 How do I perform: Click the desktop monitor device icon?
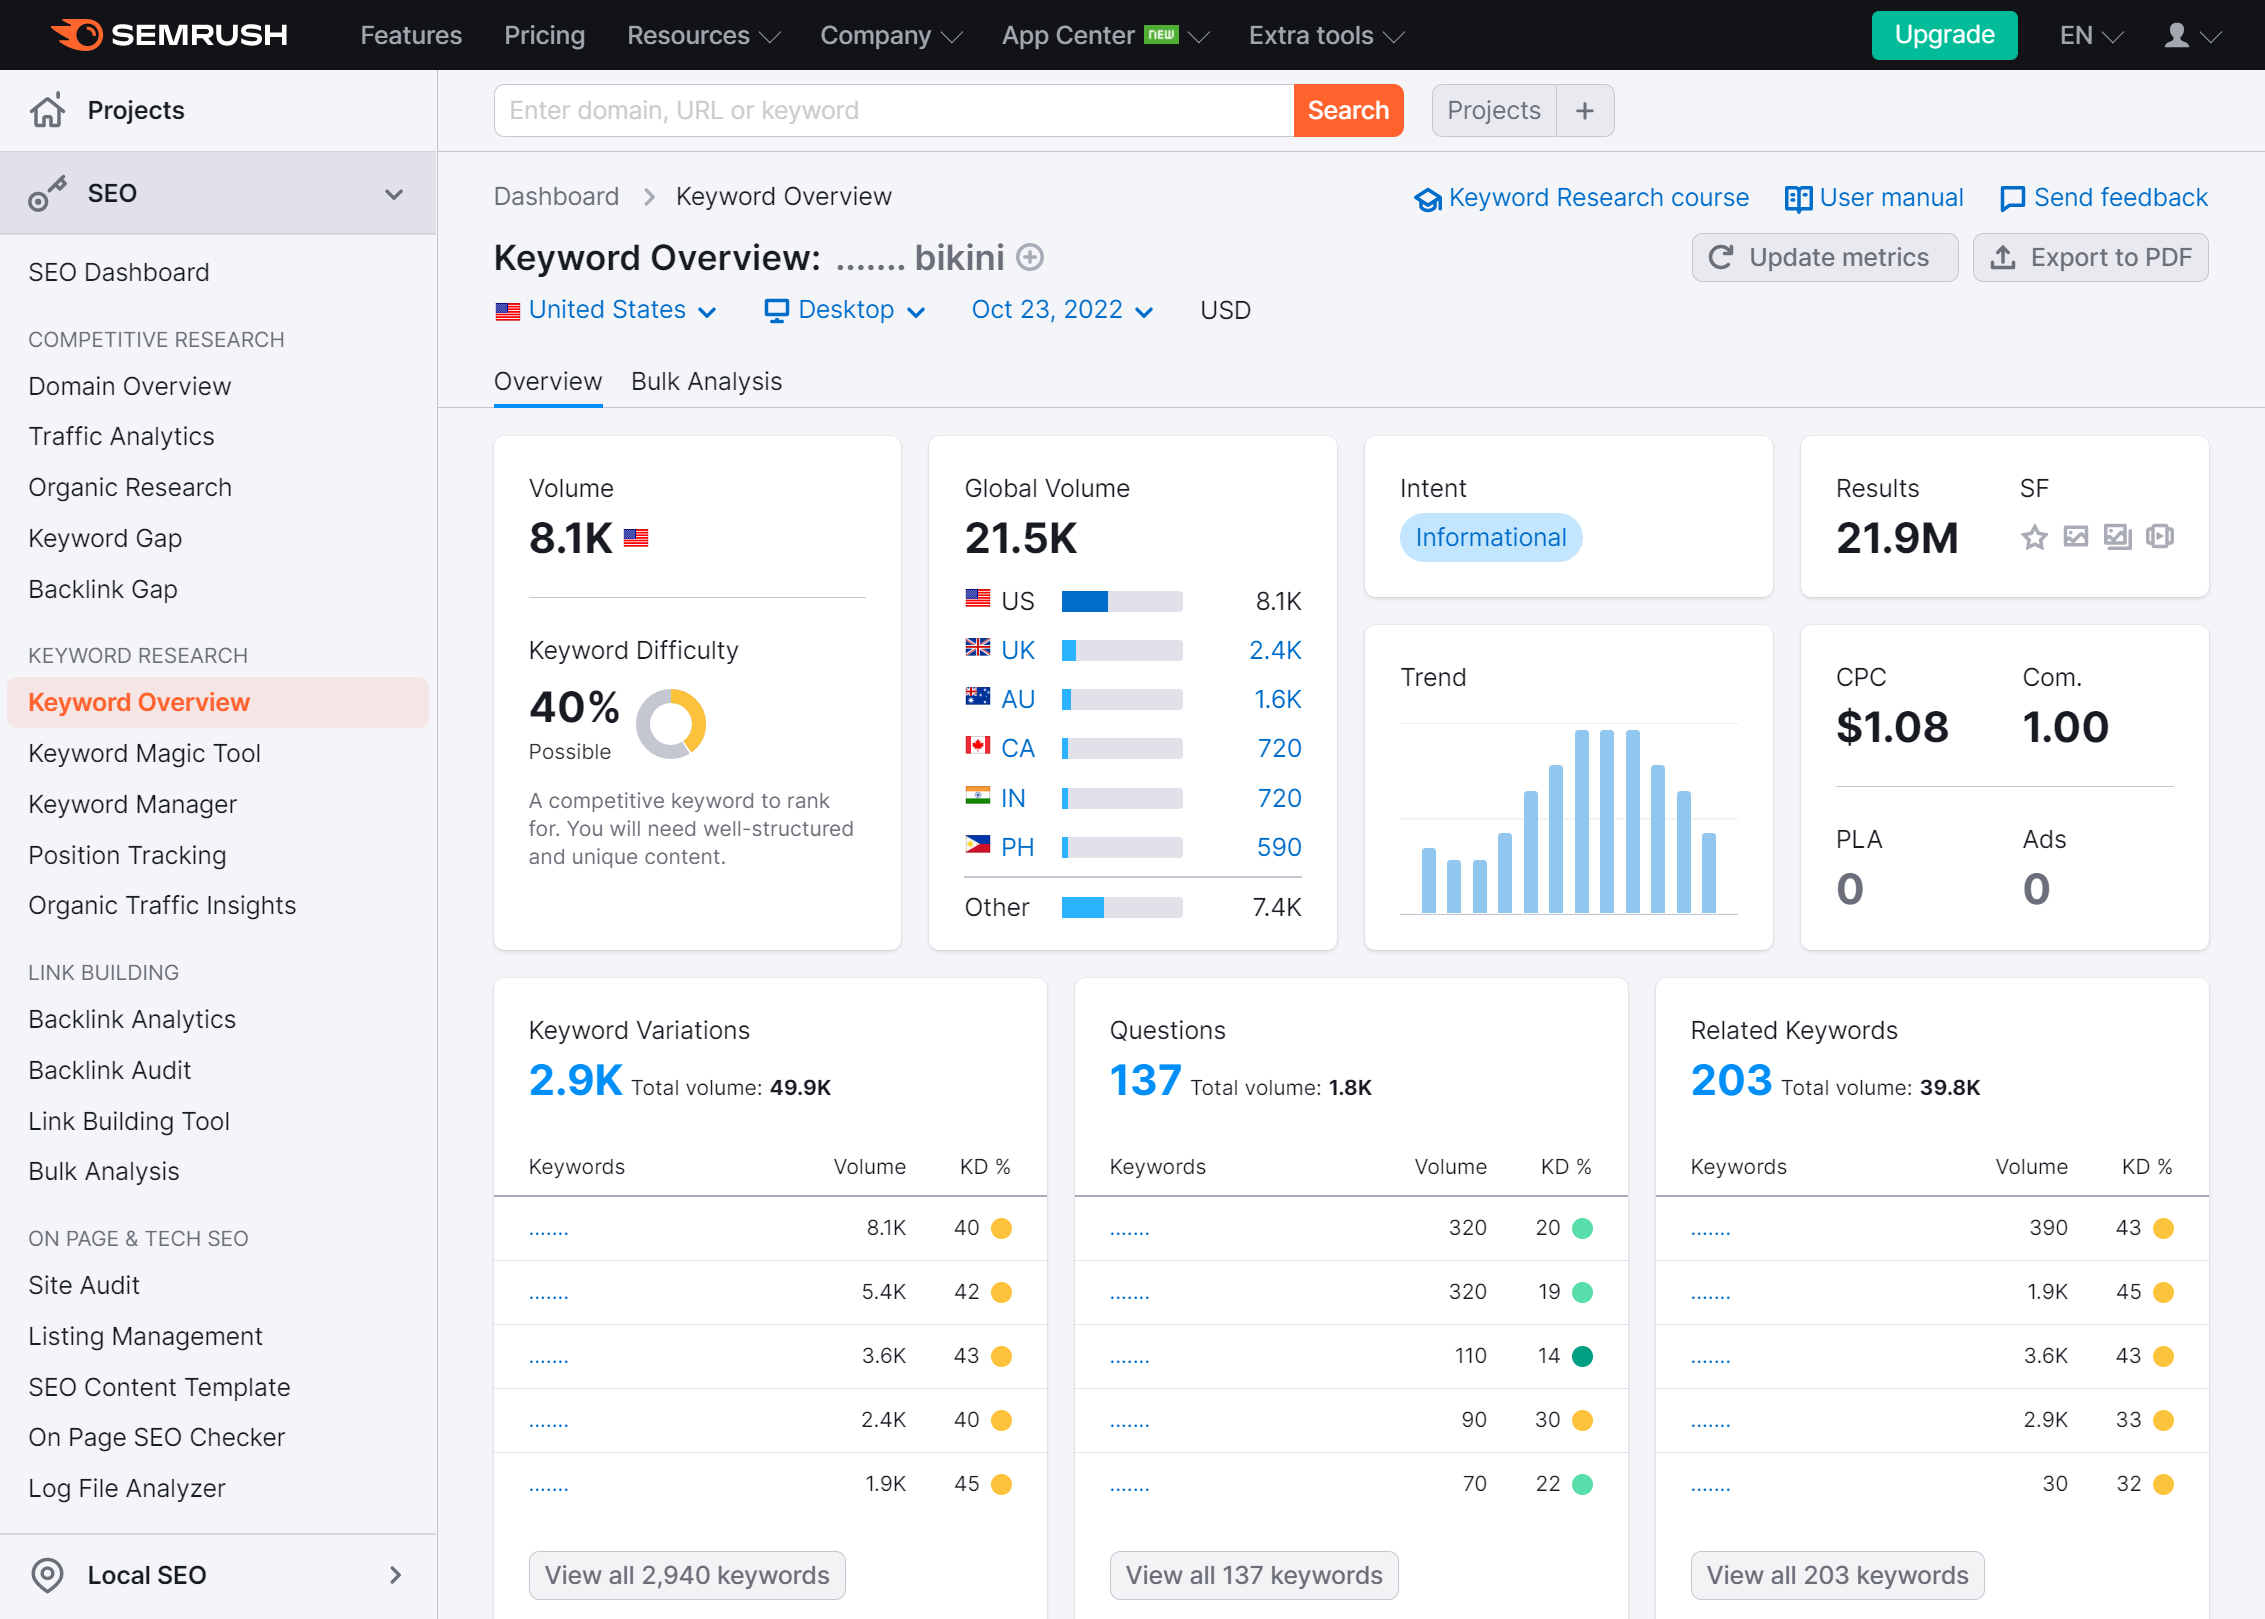tap(777, 311)
